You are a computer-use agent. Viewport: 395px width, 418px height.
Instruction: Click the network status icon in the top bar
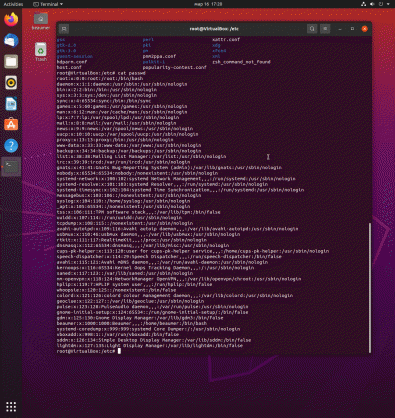(x=363, y=4)
